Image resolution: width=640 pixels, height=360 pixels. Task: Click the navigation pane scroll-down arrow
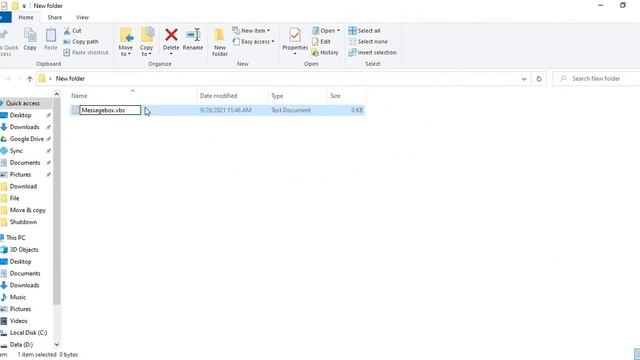pos(57,344)
